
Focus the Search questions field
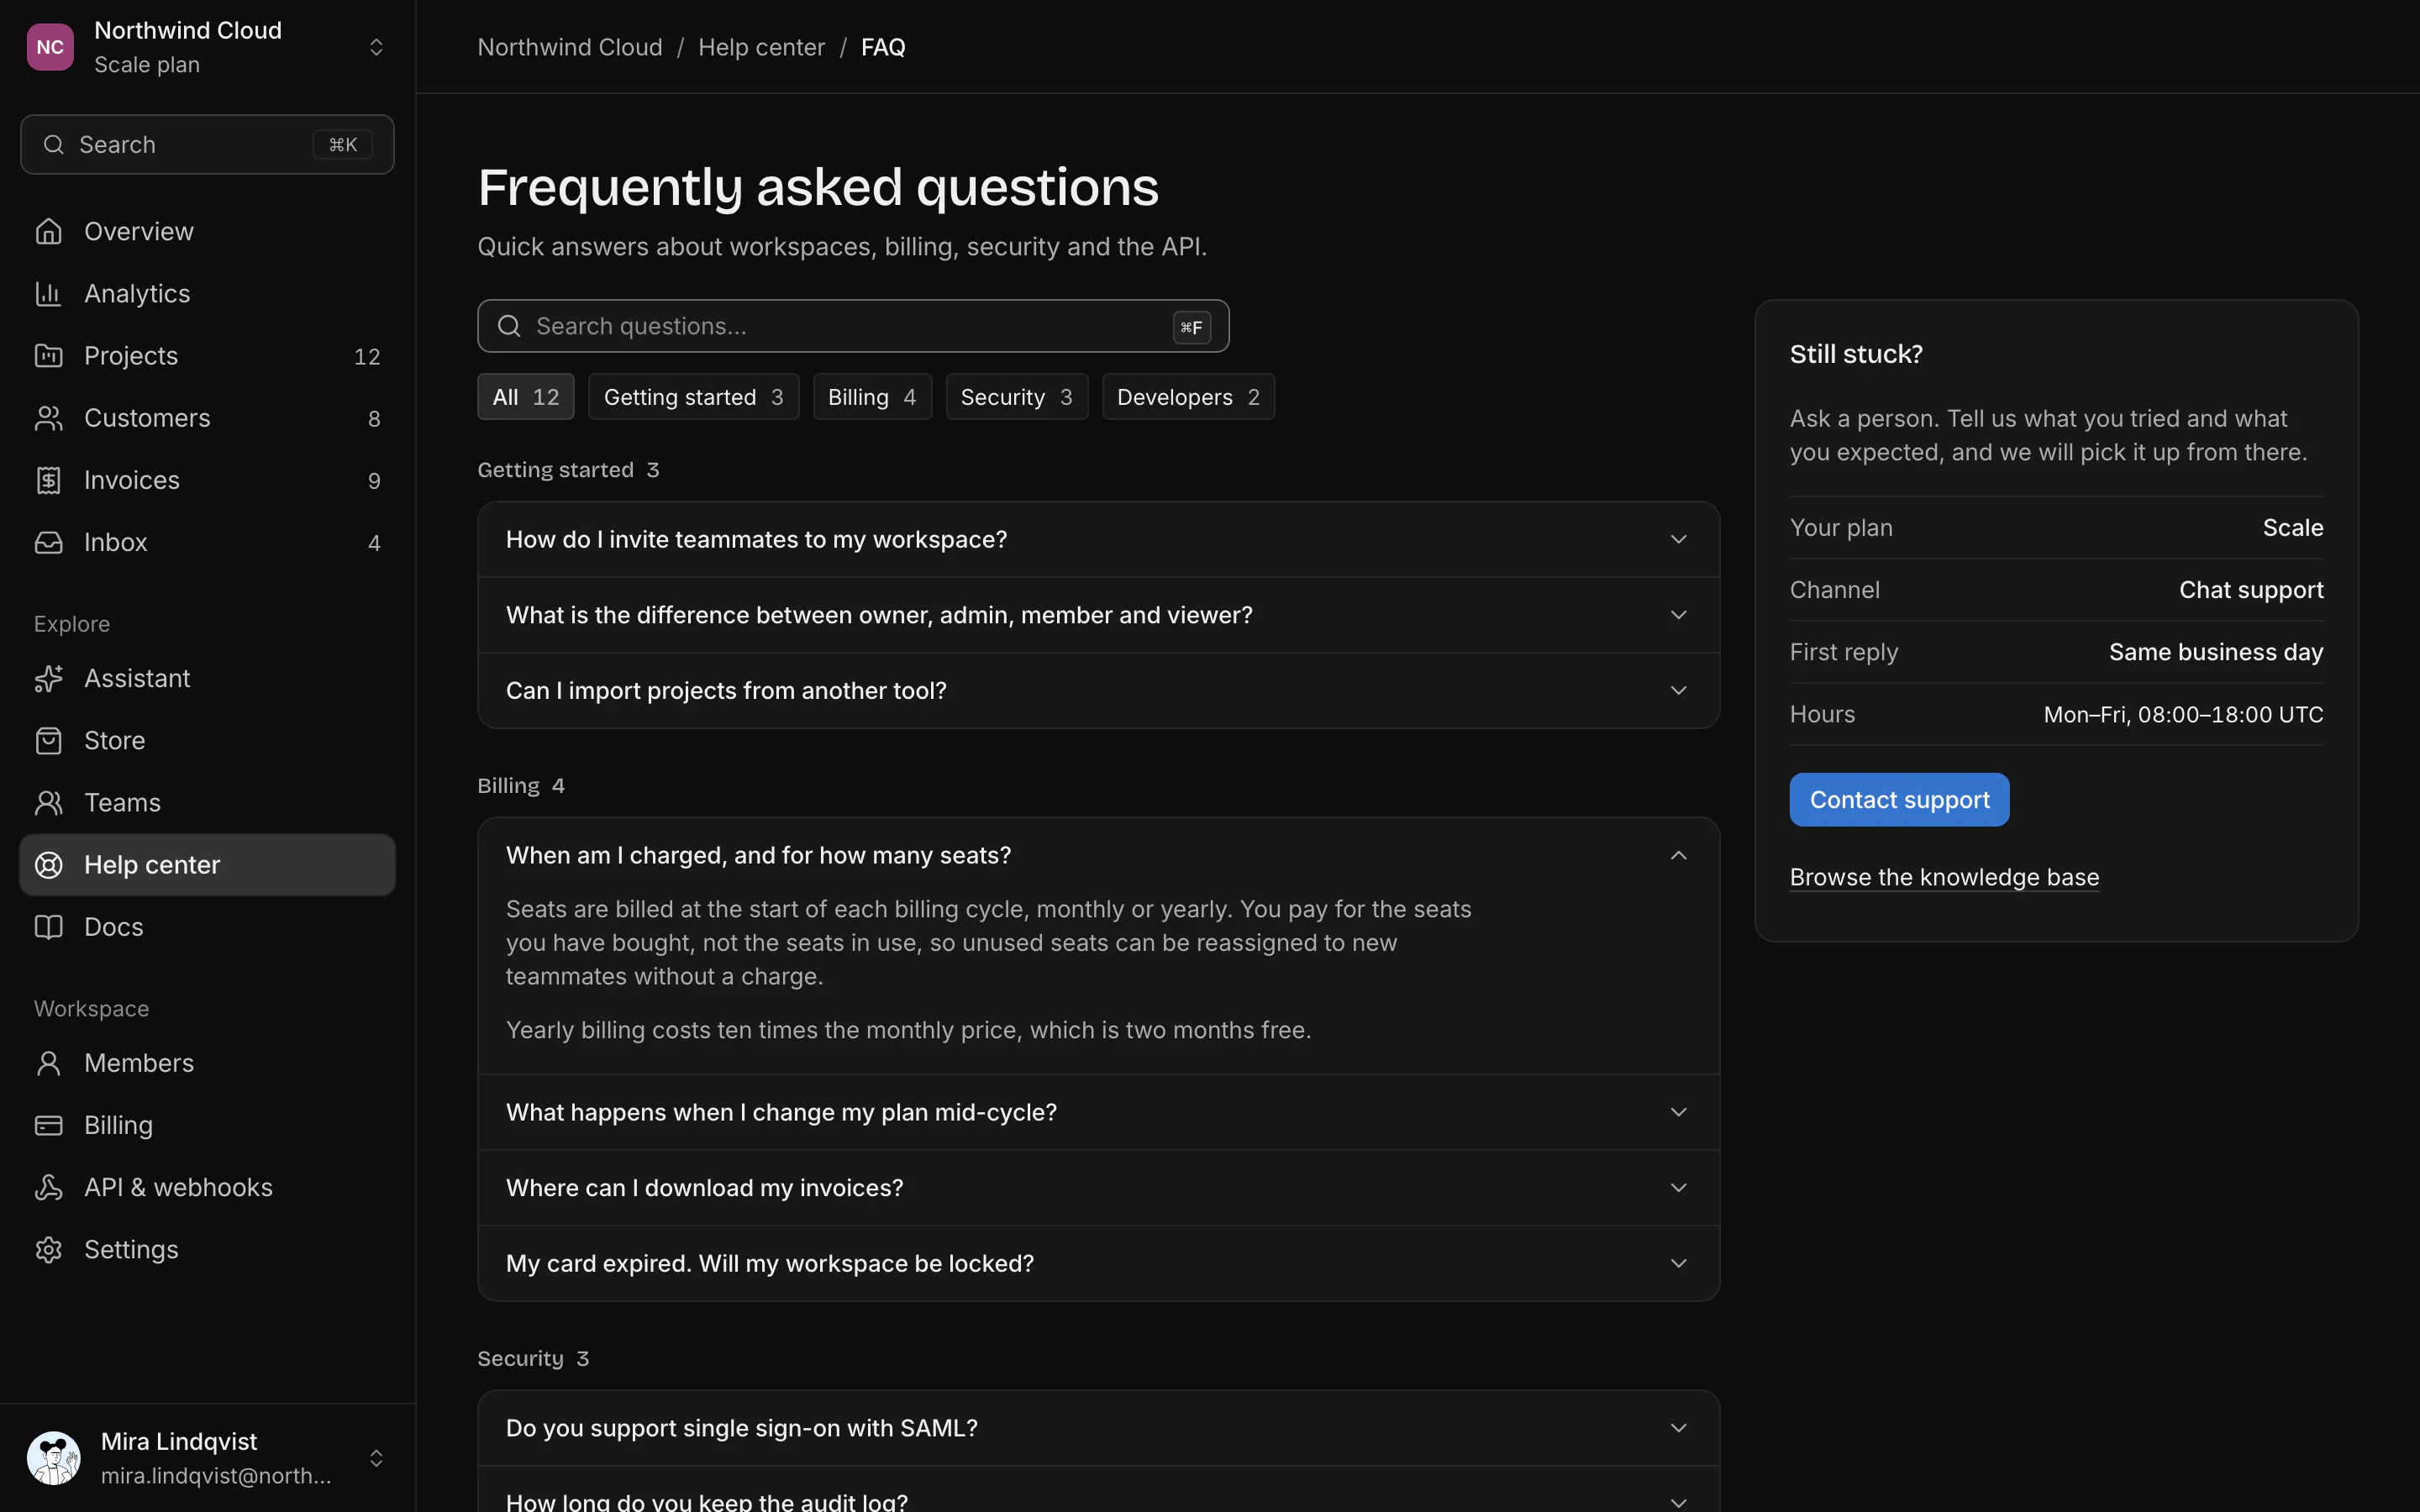tap(853, 326)
